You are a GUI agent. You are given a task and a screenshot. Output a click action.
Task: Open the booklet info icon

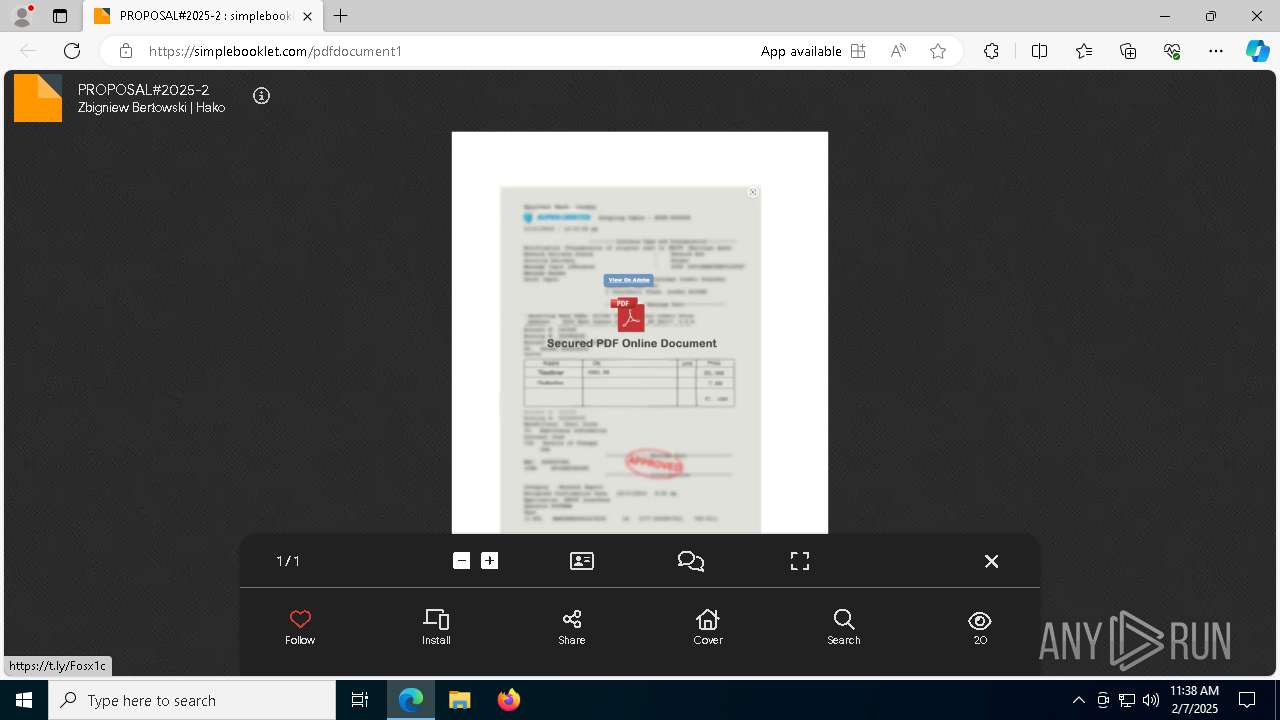click(261, 96)
